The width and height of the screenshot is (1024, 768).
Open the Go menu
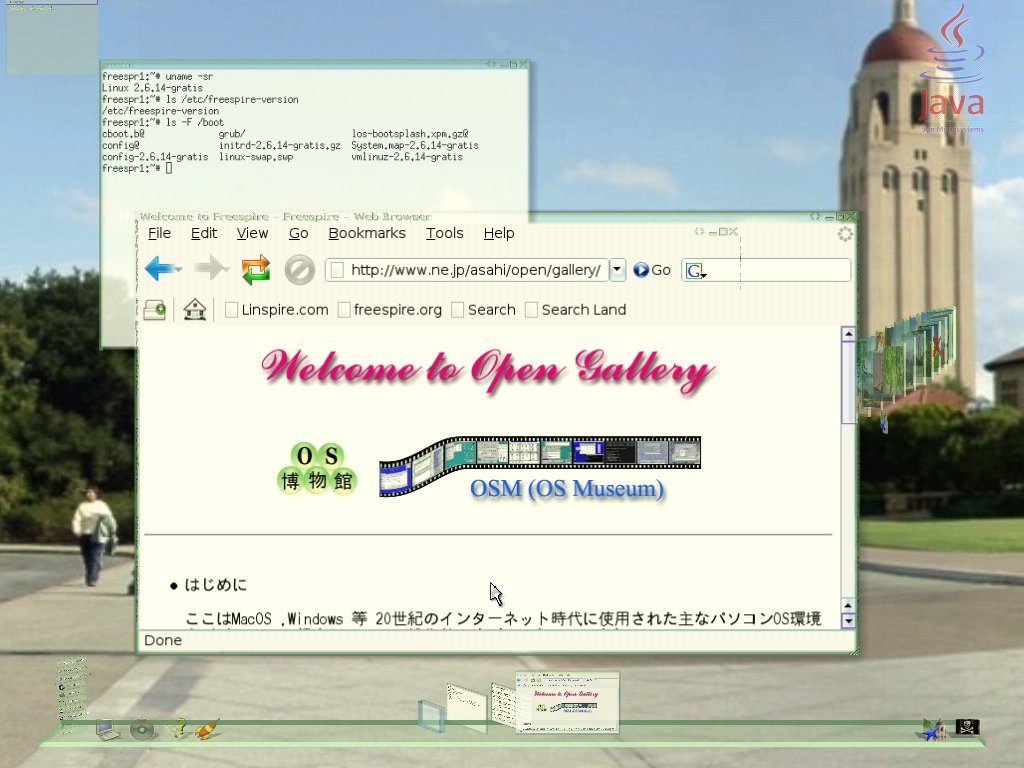[298, 233]
